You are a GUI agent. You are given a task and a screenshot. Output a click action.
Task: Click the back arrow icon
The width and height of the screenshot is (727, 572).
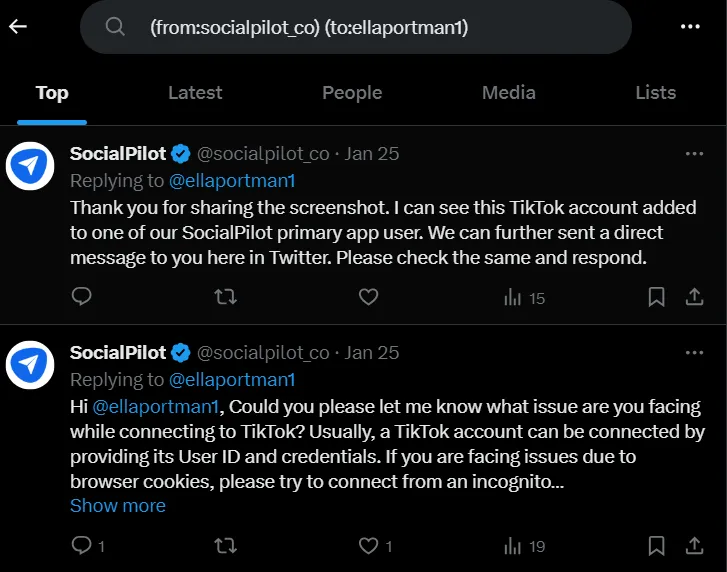pos(18,27)
